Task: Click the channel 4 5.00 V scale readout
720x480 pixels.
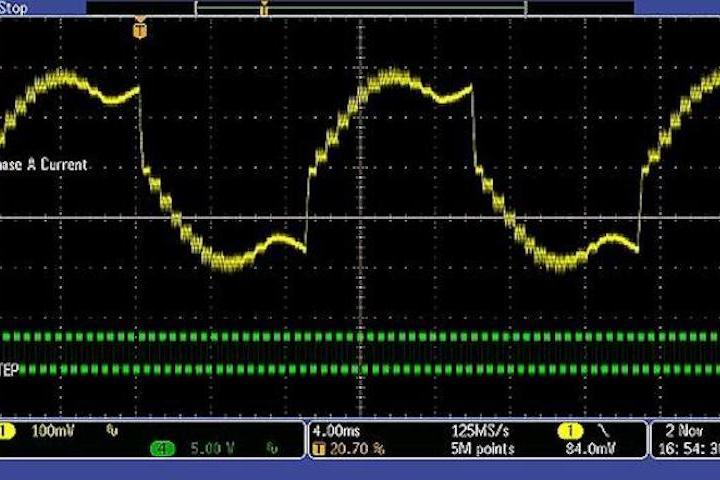Action: click(212, 448)
